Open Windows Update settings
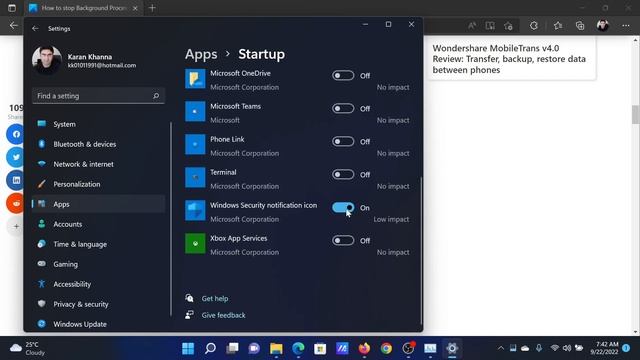The height and width of the screenshot is (360, 640). (98, 324)
